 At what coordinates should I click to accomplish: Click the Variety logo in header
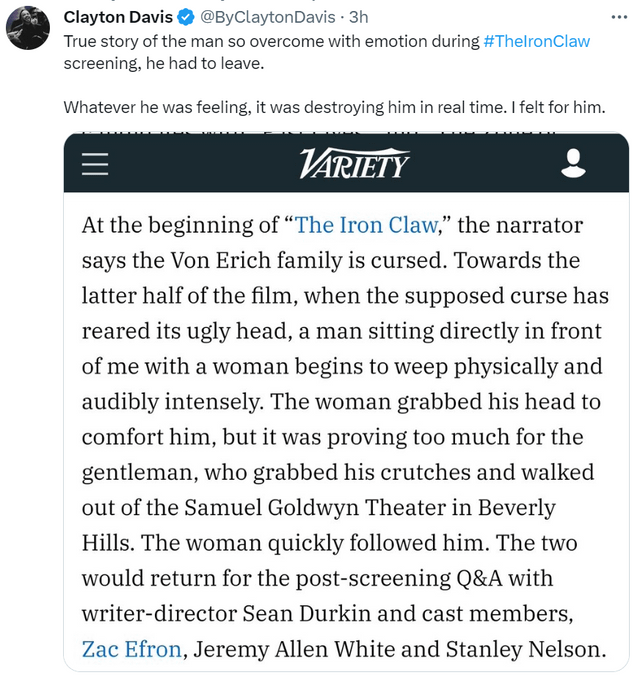click(354, 163)
